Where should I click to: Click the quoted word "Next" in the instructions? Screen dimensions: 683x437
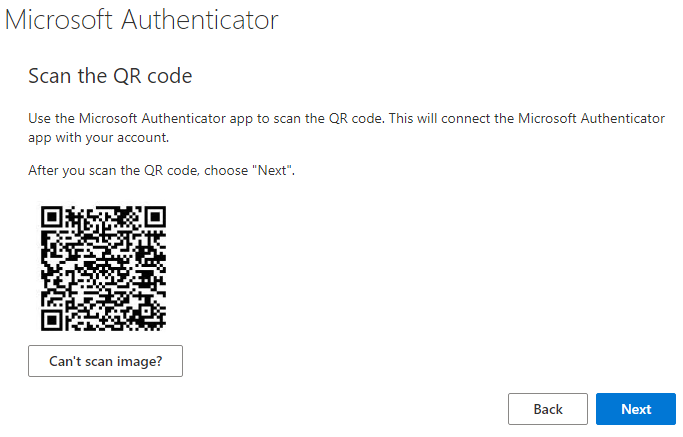pyautogui.click(x=272, y=171)
